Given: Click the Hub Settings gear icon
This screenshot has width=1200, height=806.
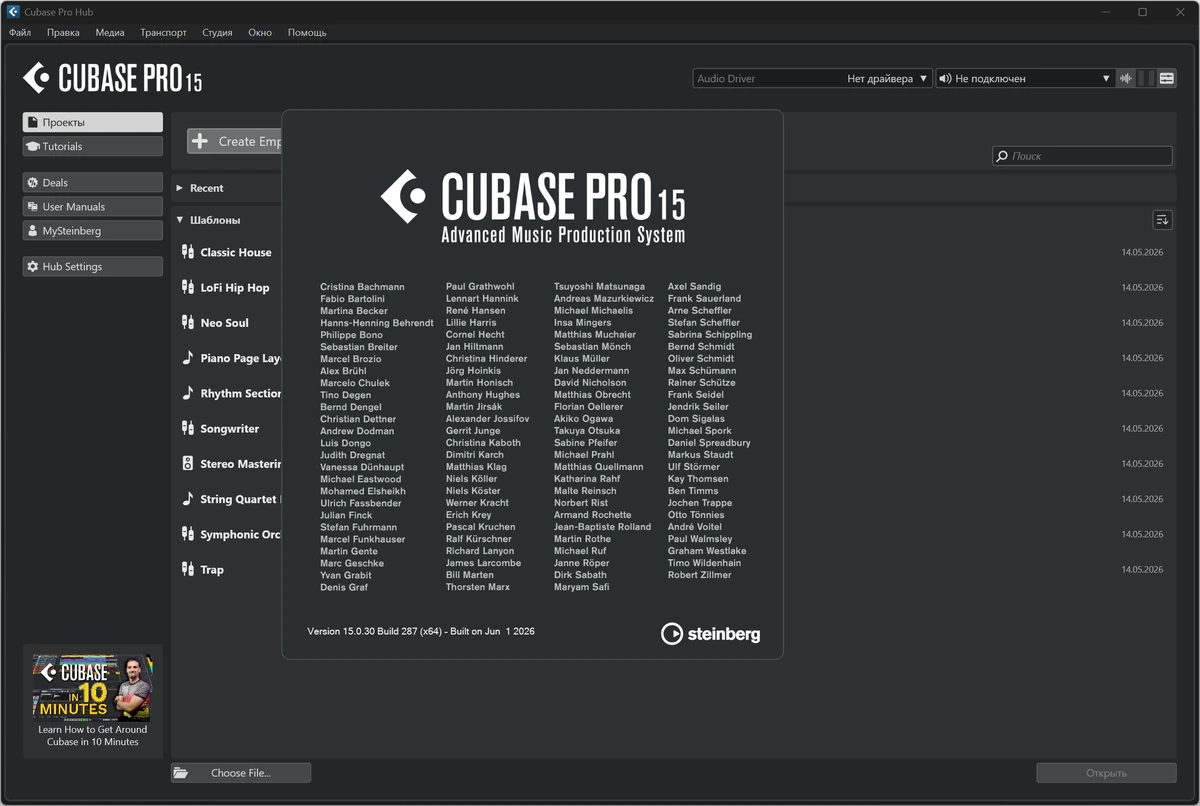Looking at the screenshot, I should tap(33, 267).
